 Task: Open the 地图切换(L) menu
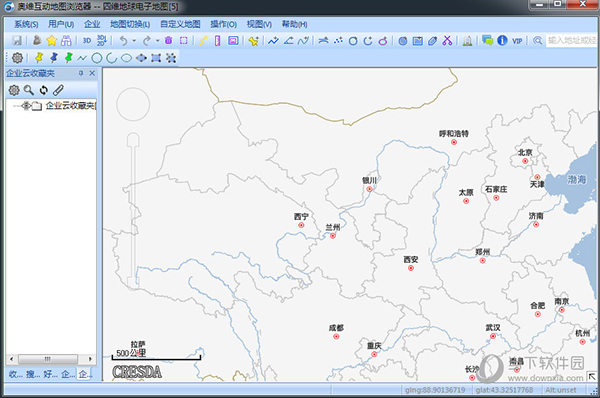130,24
